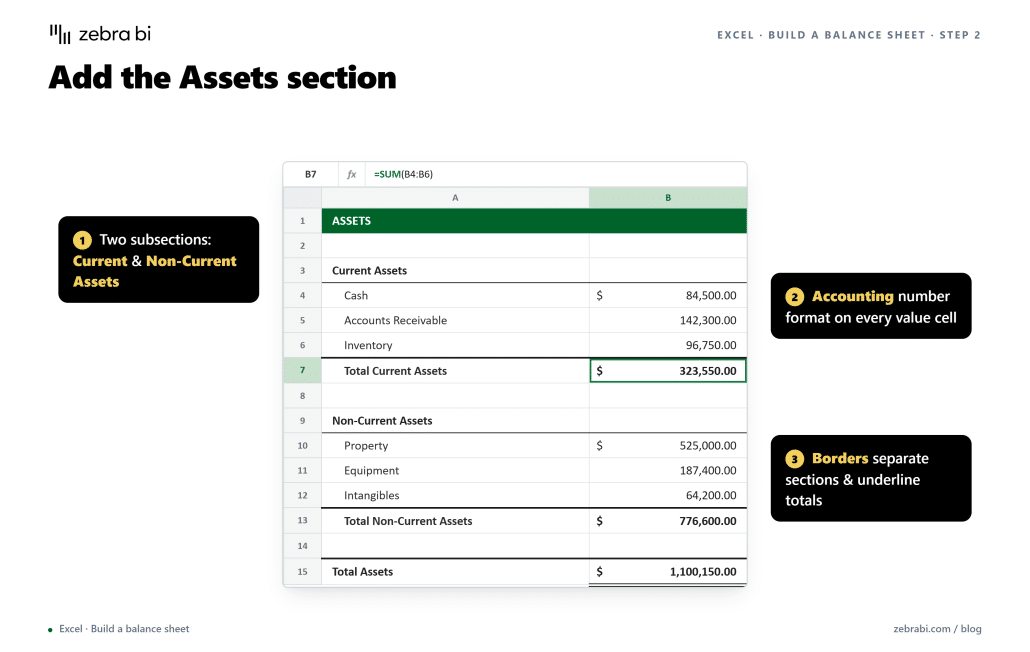Click the Add the Assets section heading
1030x652 pixels.
coord(223,77)
